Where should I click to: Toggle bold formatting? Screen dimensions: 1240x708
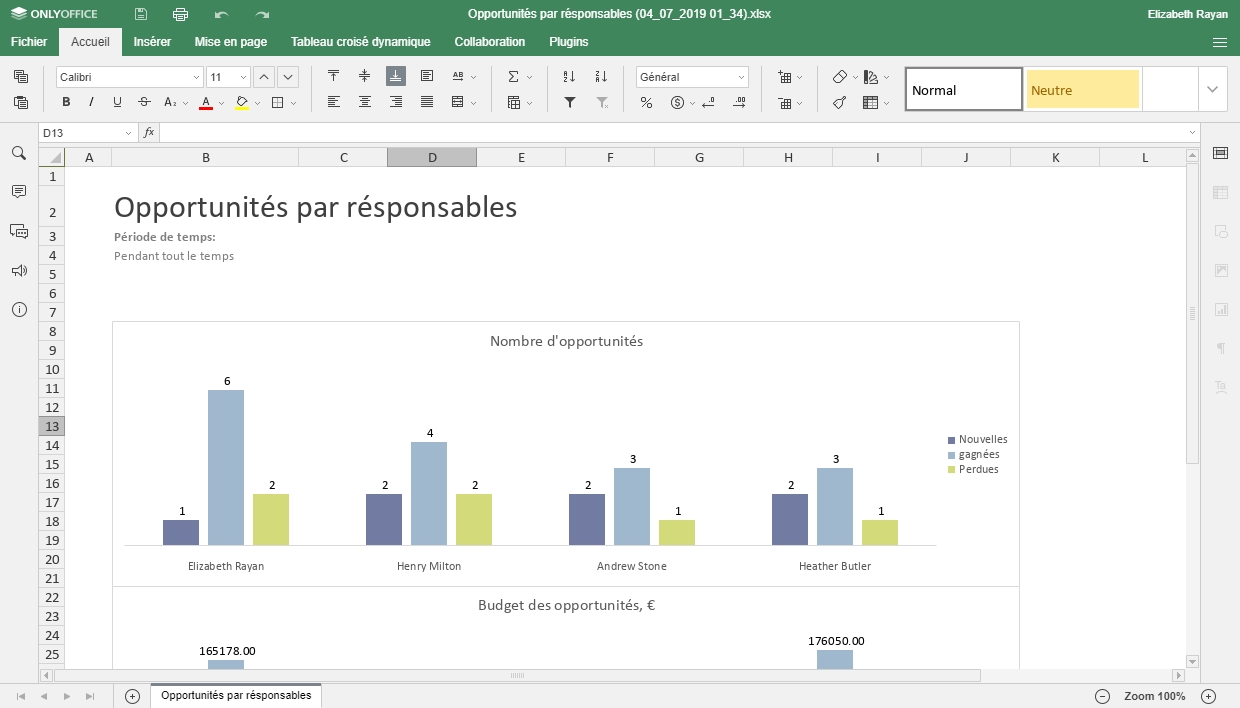(66, 102)
